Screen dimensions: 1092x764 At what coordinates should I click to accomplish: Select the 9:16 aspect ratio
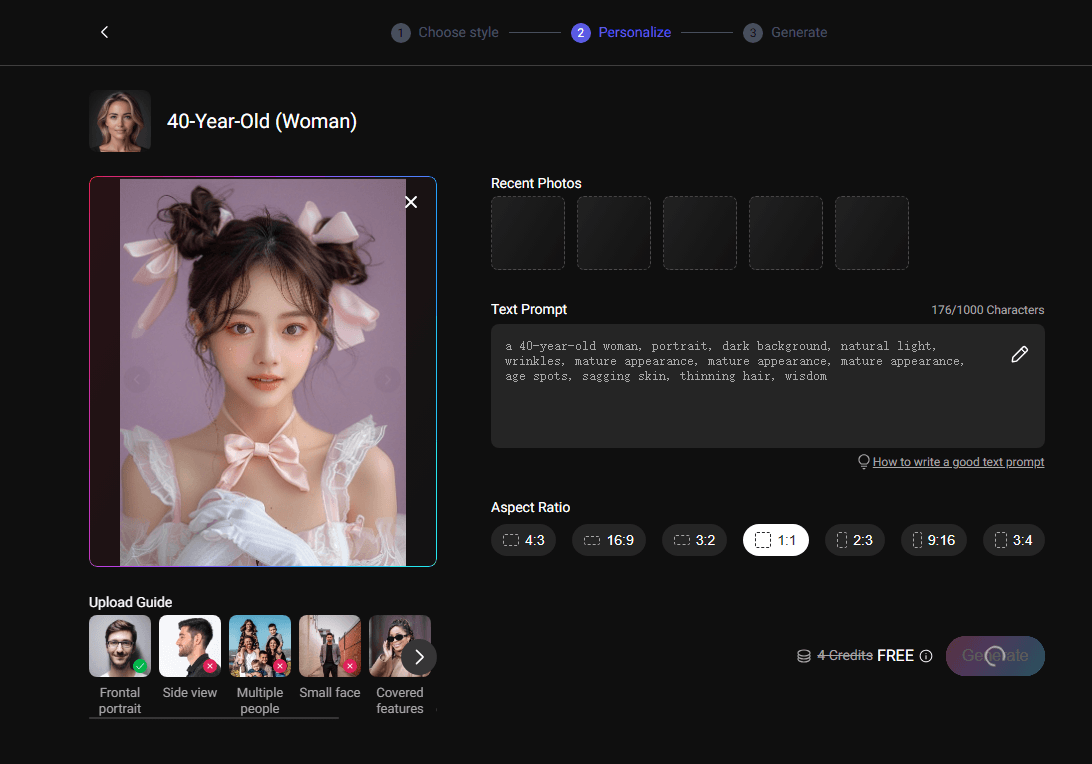click(x=933, y=539)
